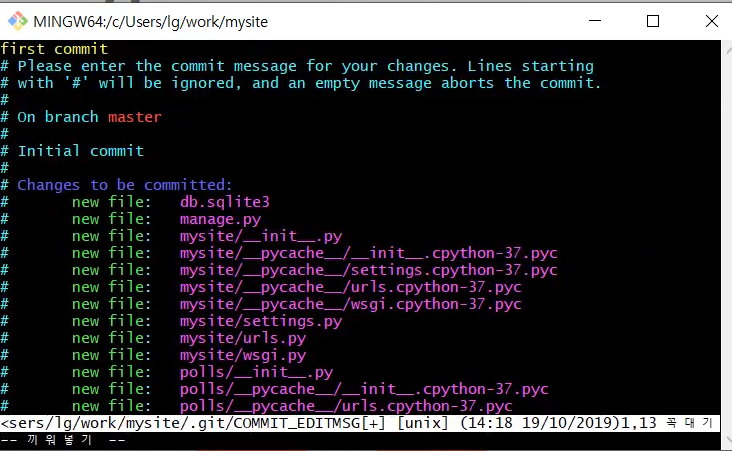Click polls/__pycache__/urls.cpython-37.pyc entry

coord(346,406)
